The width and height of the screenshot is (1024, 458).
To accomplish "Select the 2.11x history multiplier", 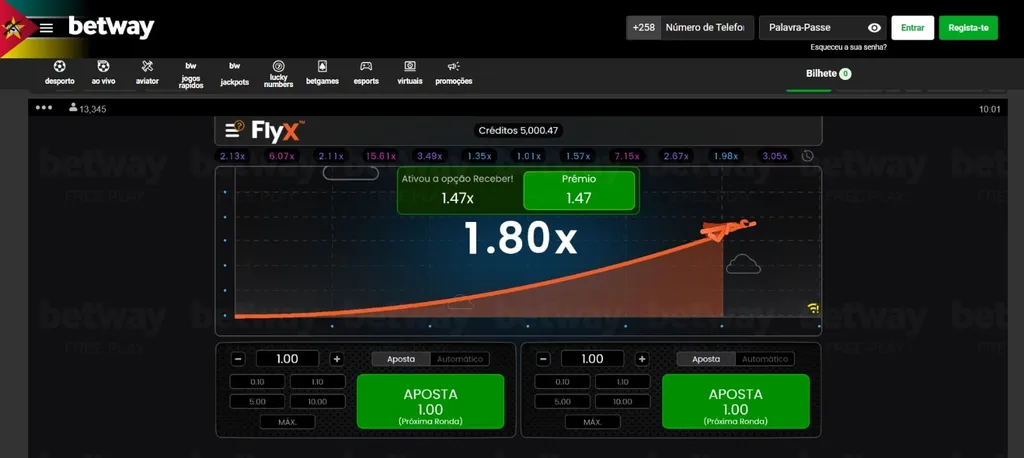I will pos(331,156).
